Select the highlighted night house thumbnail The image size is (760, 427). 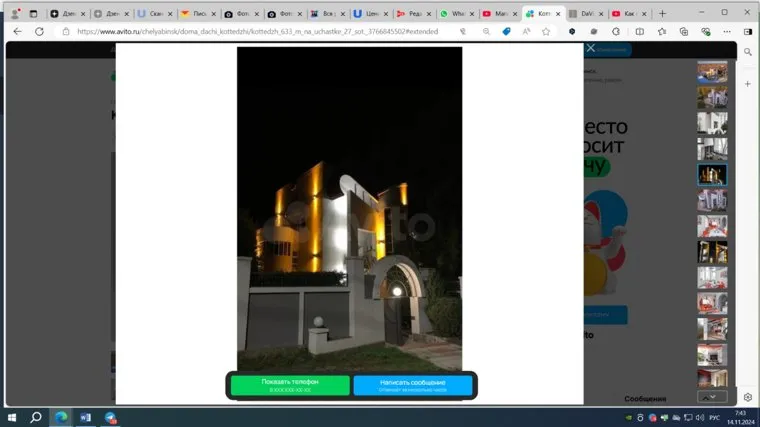click(x=712, y=175)
